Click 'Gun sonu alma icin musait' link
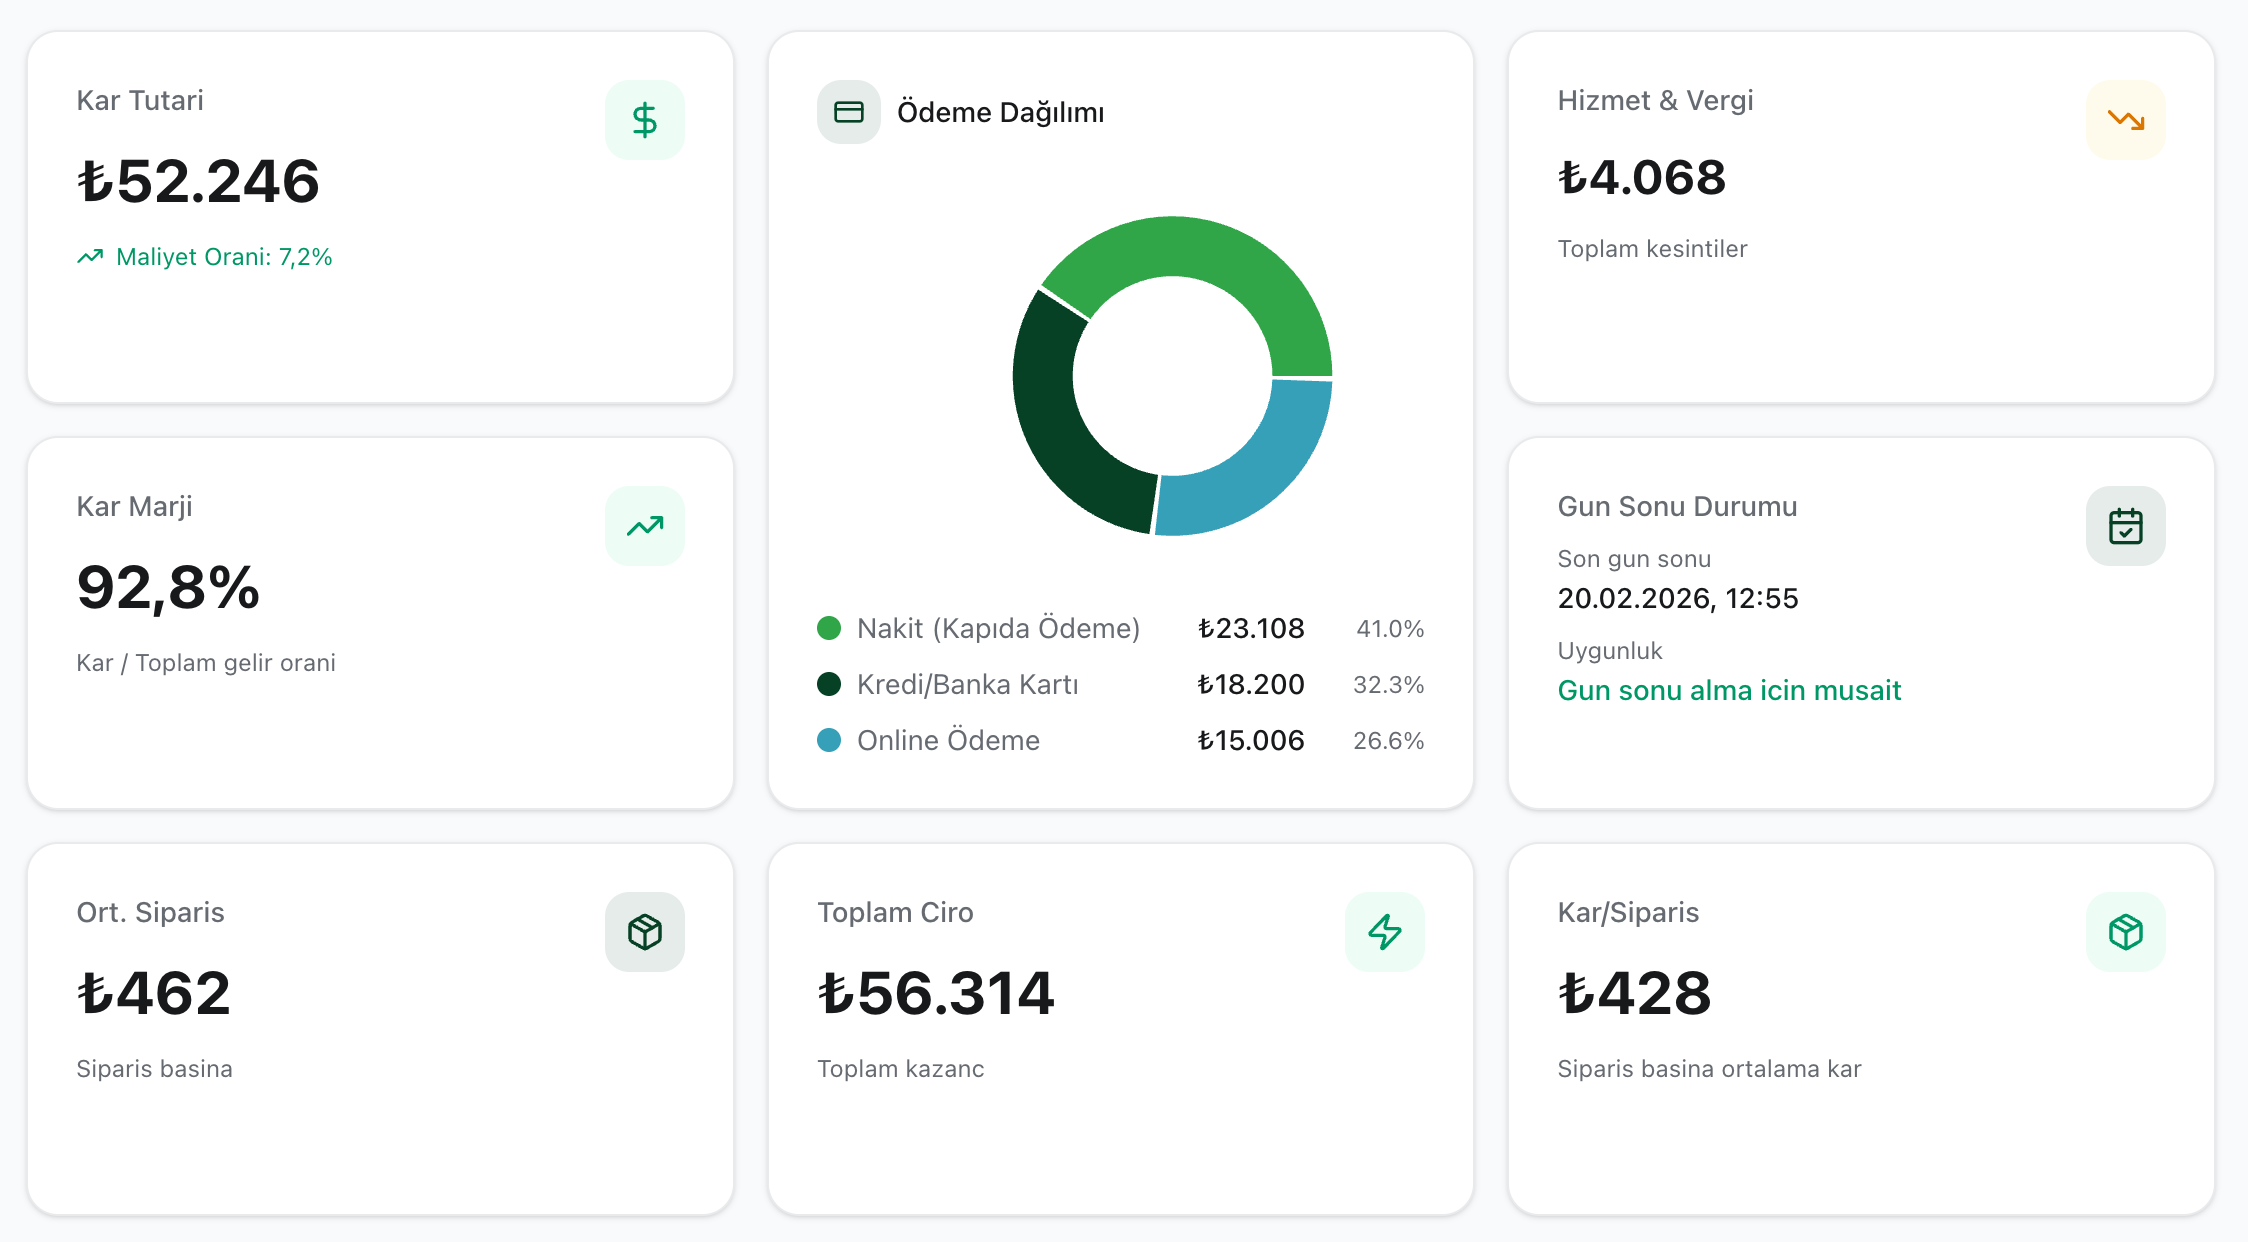Image resolution: width=2248 pixels, height=1242 pixels. (1728, 690)
